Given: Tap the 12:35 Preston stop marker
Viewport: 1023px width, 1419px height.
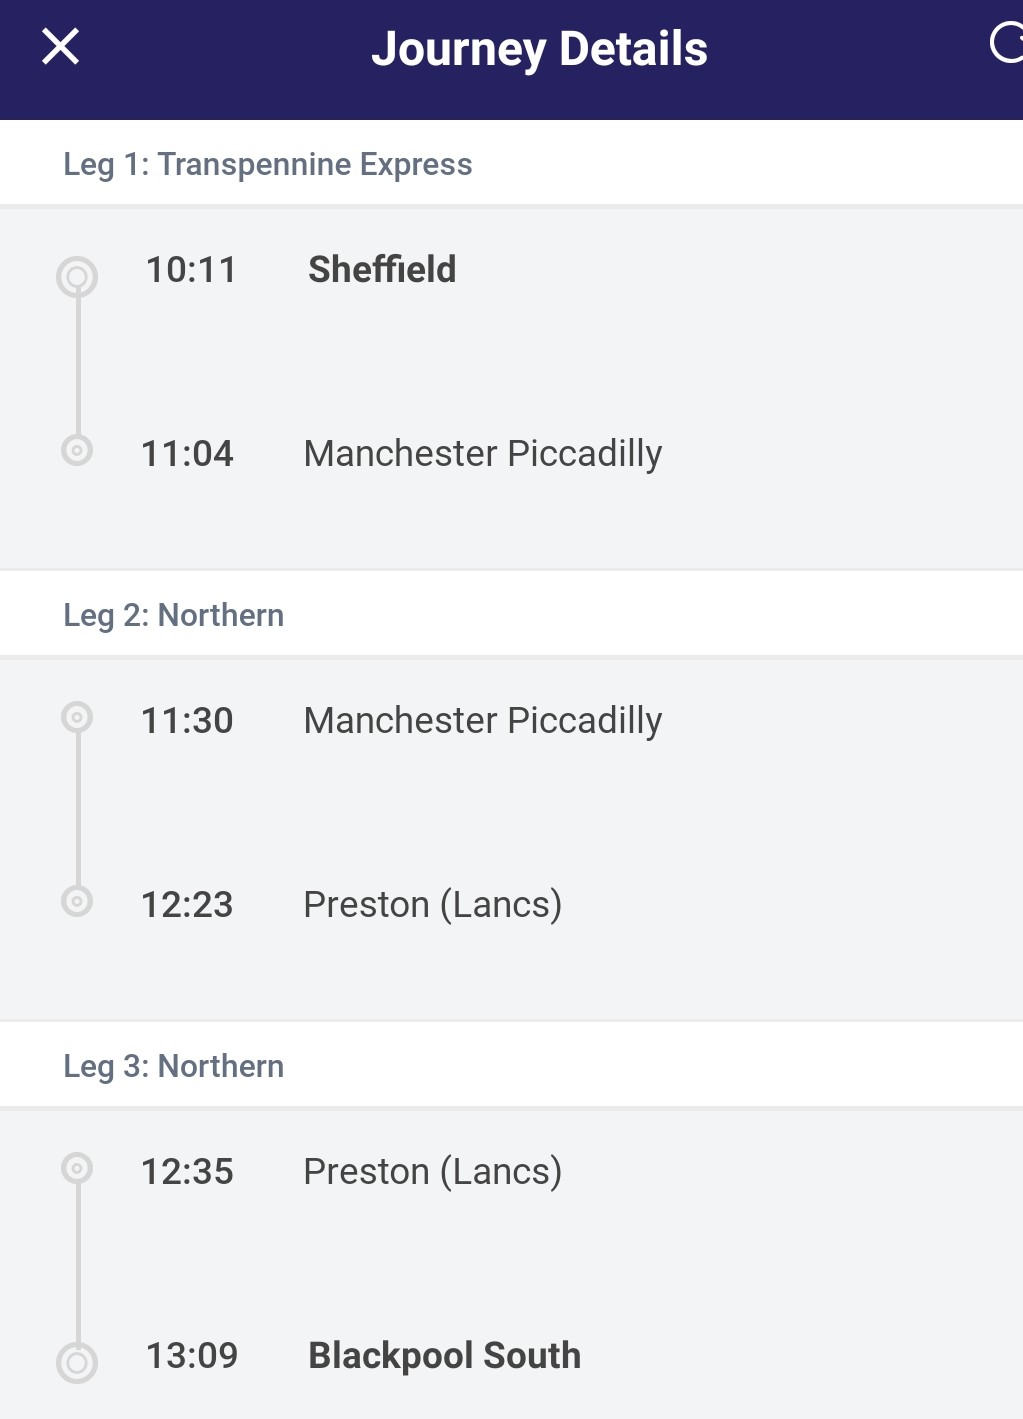Looking at the screenshot, I should click(77, 1168).
